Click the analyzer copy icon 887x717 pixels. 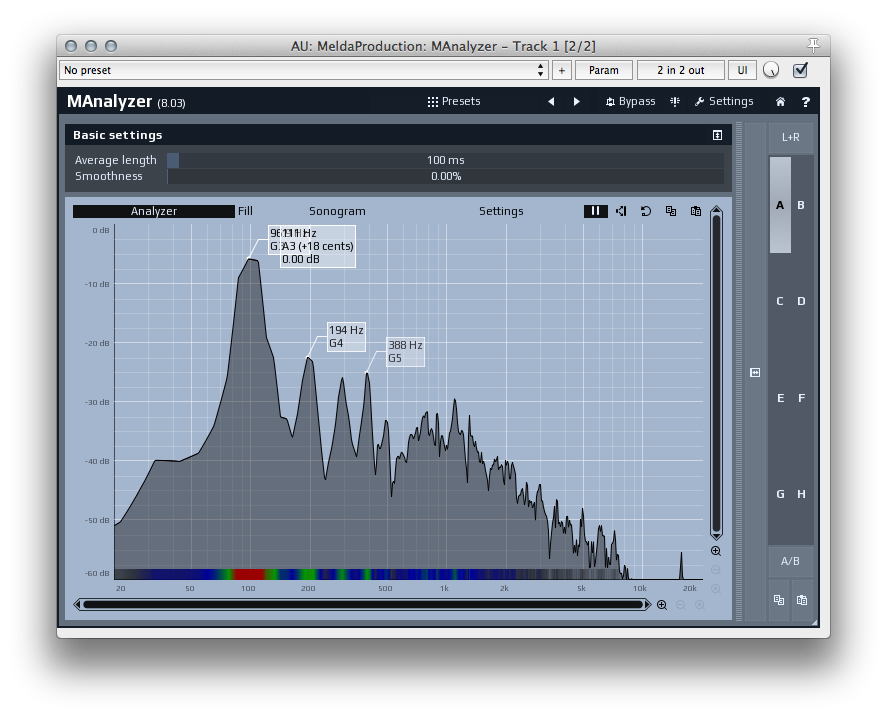pyautogui.click(x=671, y=211)
